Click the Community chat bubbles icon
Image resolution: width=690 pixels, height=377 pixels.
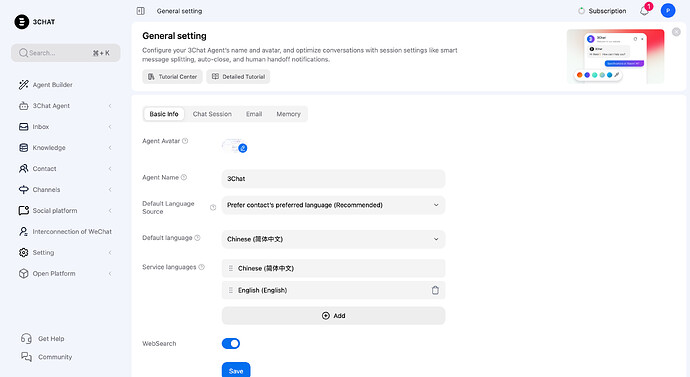click(x=26, y=357)
